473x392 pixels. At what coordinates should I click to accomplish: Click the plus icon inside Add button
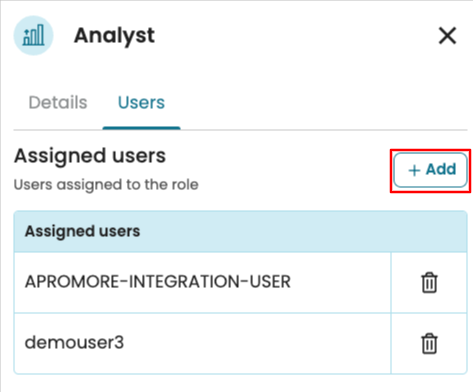tap(414, 170)
